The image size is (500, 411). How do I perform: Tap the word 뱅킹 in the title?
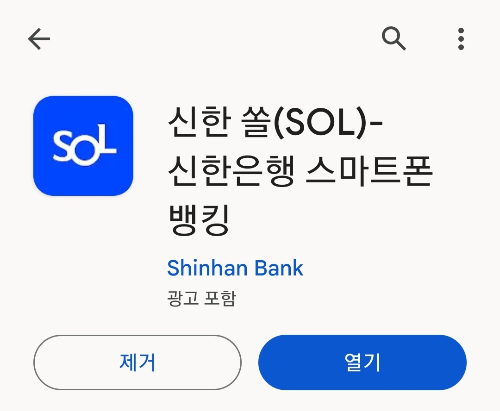coord(199,220)
